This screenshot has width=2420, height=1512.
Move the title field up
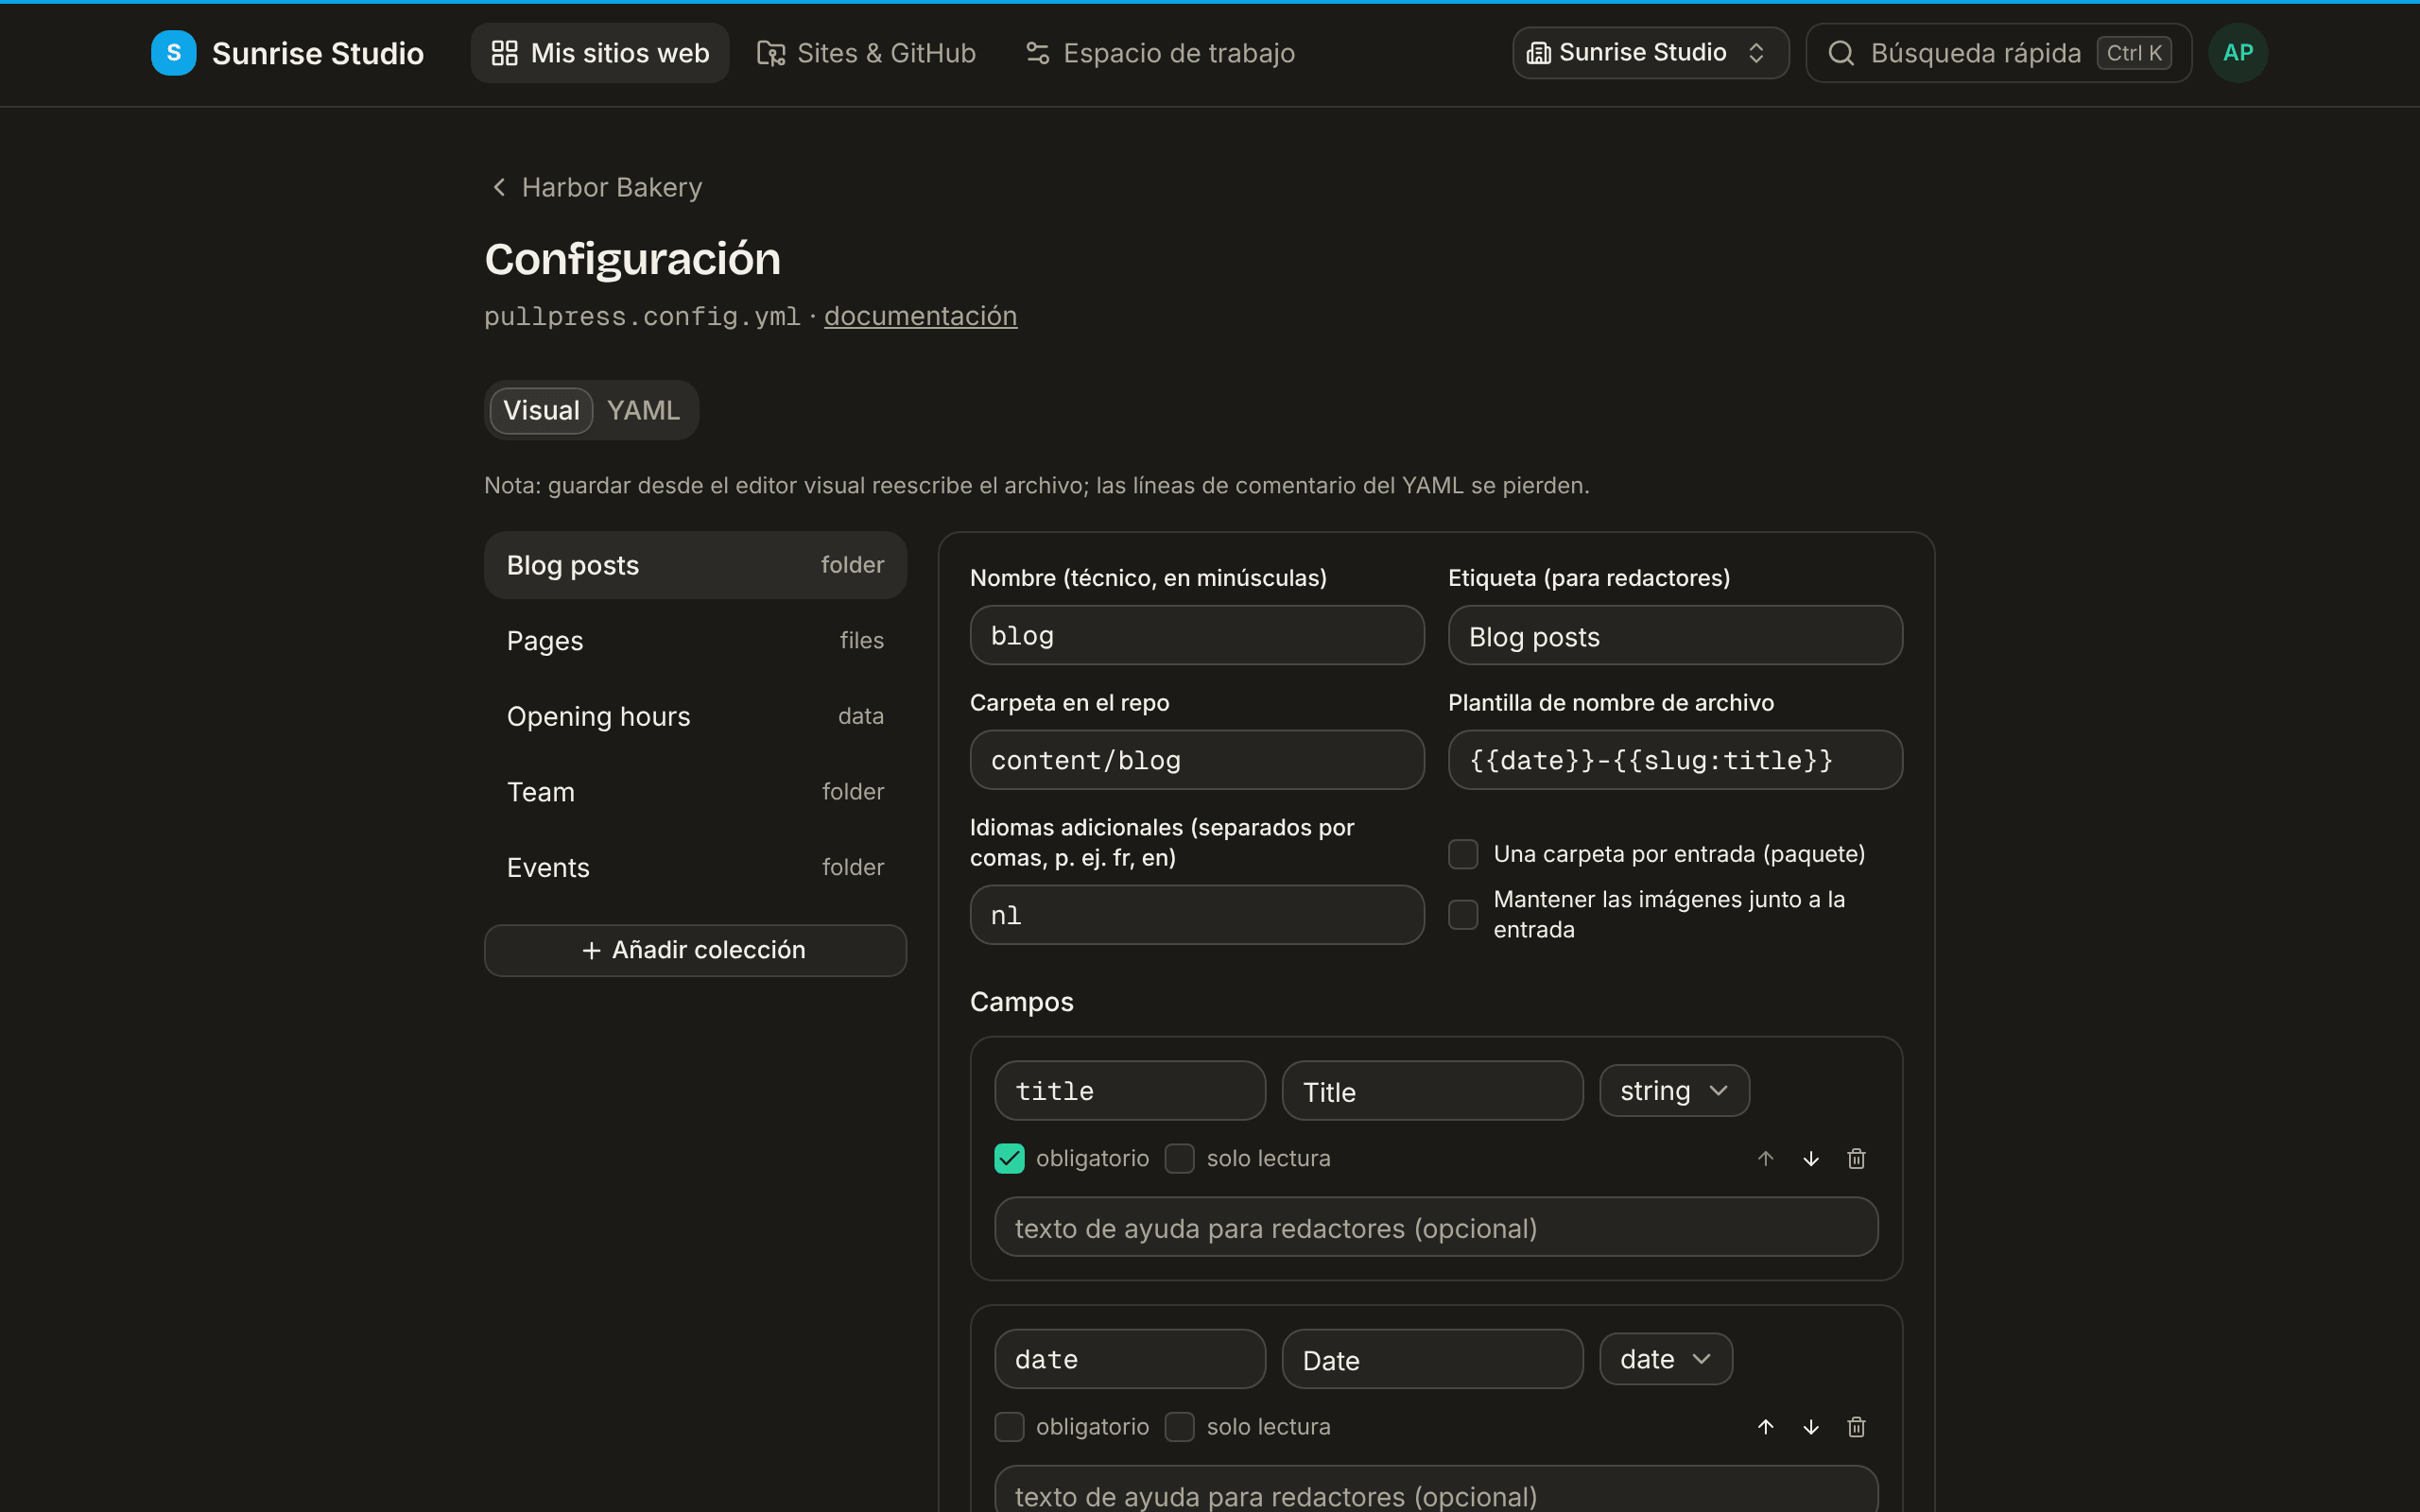(x=1765, y=1158)
